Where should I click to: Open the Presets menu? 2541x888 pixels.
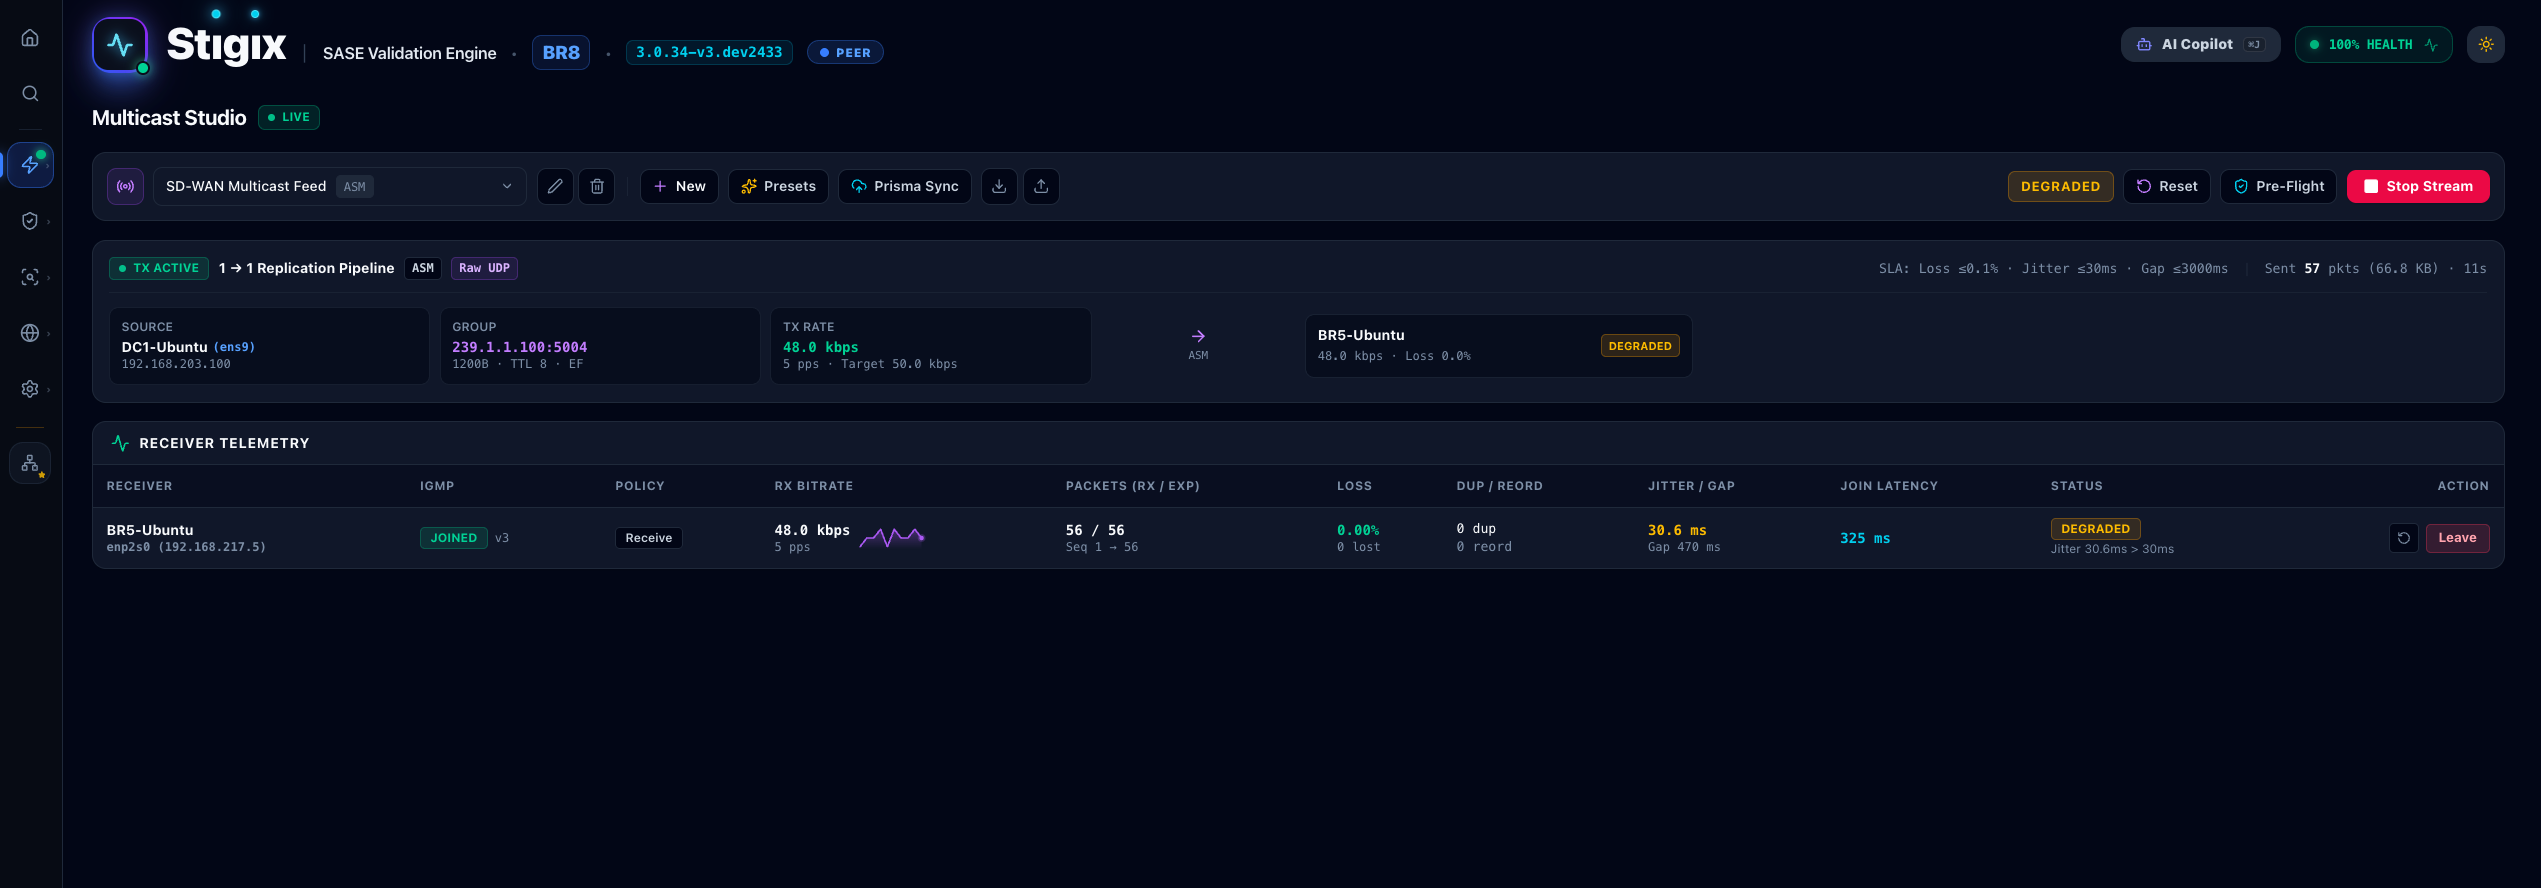pos(778,186)
